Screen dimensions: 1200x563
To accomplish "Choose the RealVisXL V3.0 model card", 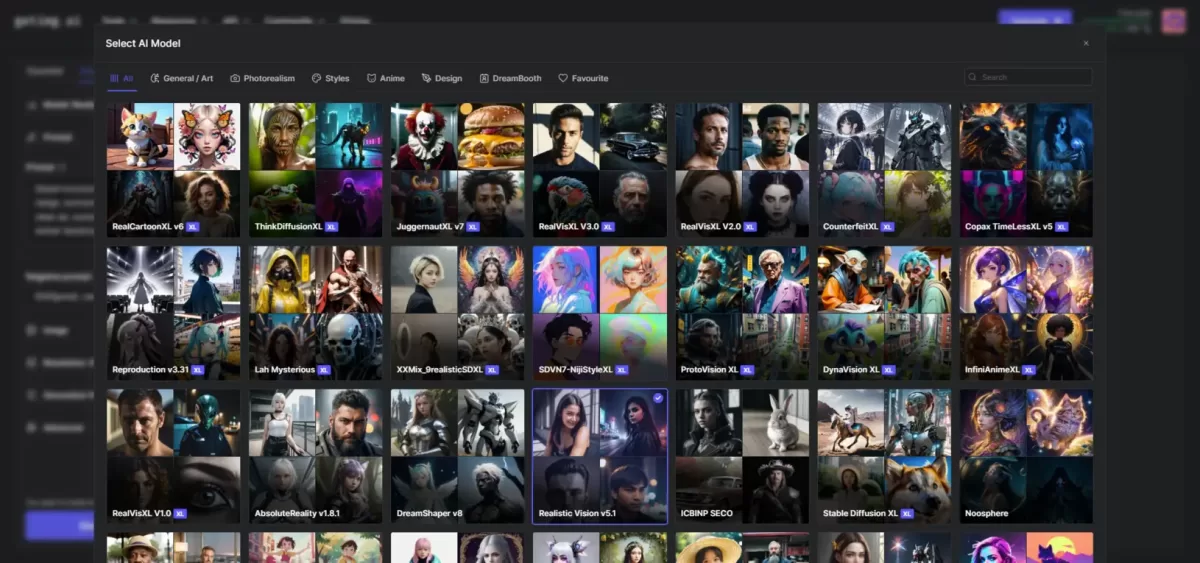I will click(600, 170).
